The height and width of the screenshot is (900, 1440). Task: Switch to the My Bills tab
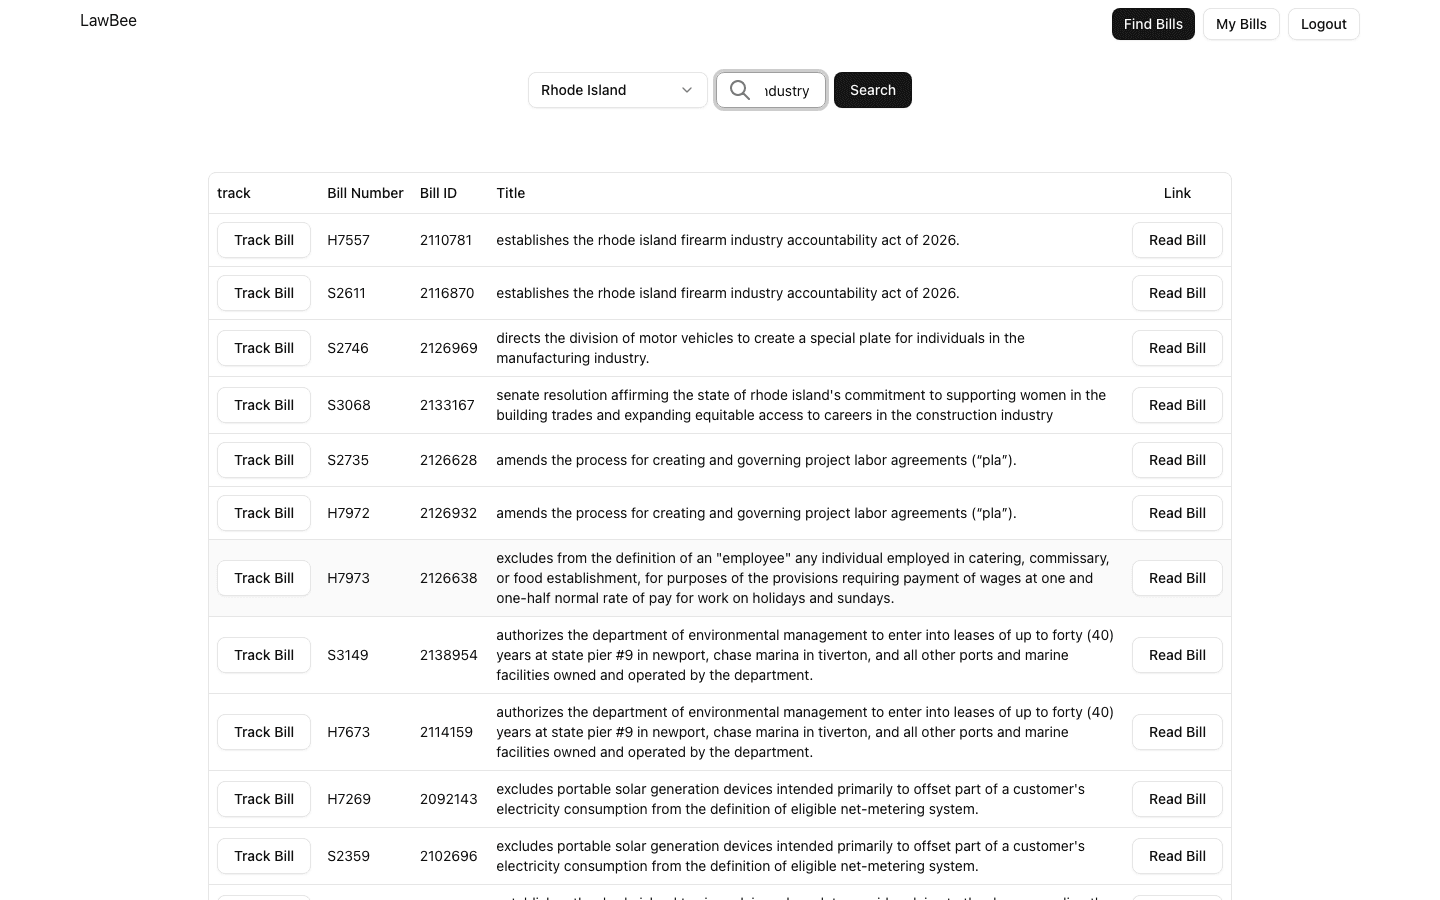coord(1241,23)
